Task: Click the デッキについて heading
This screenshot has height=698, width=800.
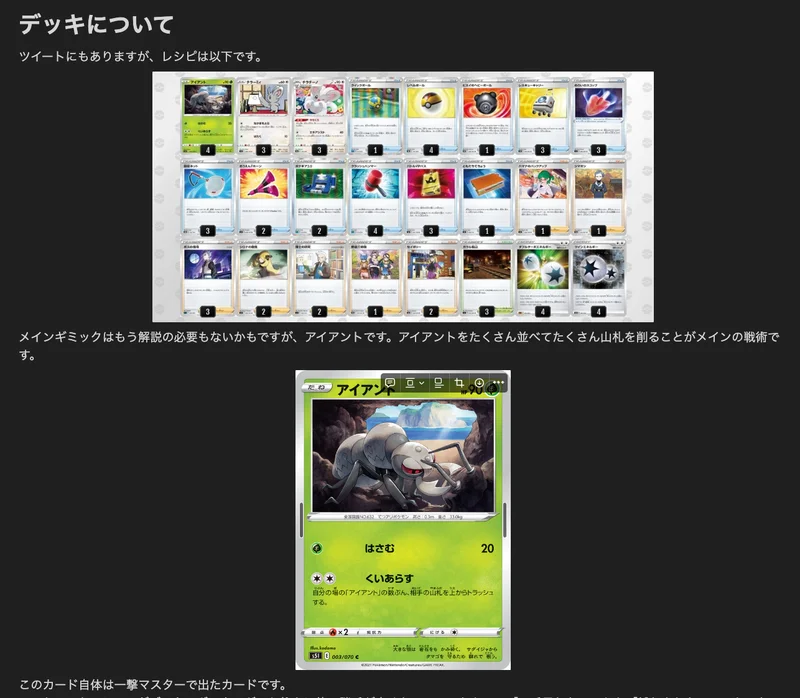Action: click(97, 25)
